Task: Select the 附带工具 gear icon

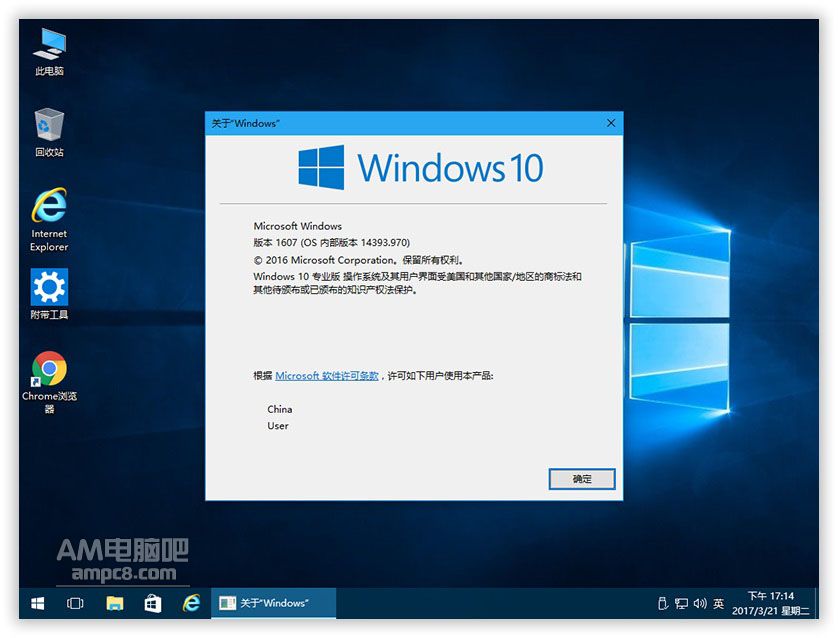Action: (49, 294)
